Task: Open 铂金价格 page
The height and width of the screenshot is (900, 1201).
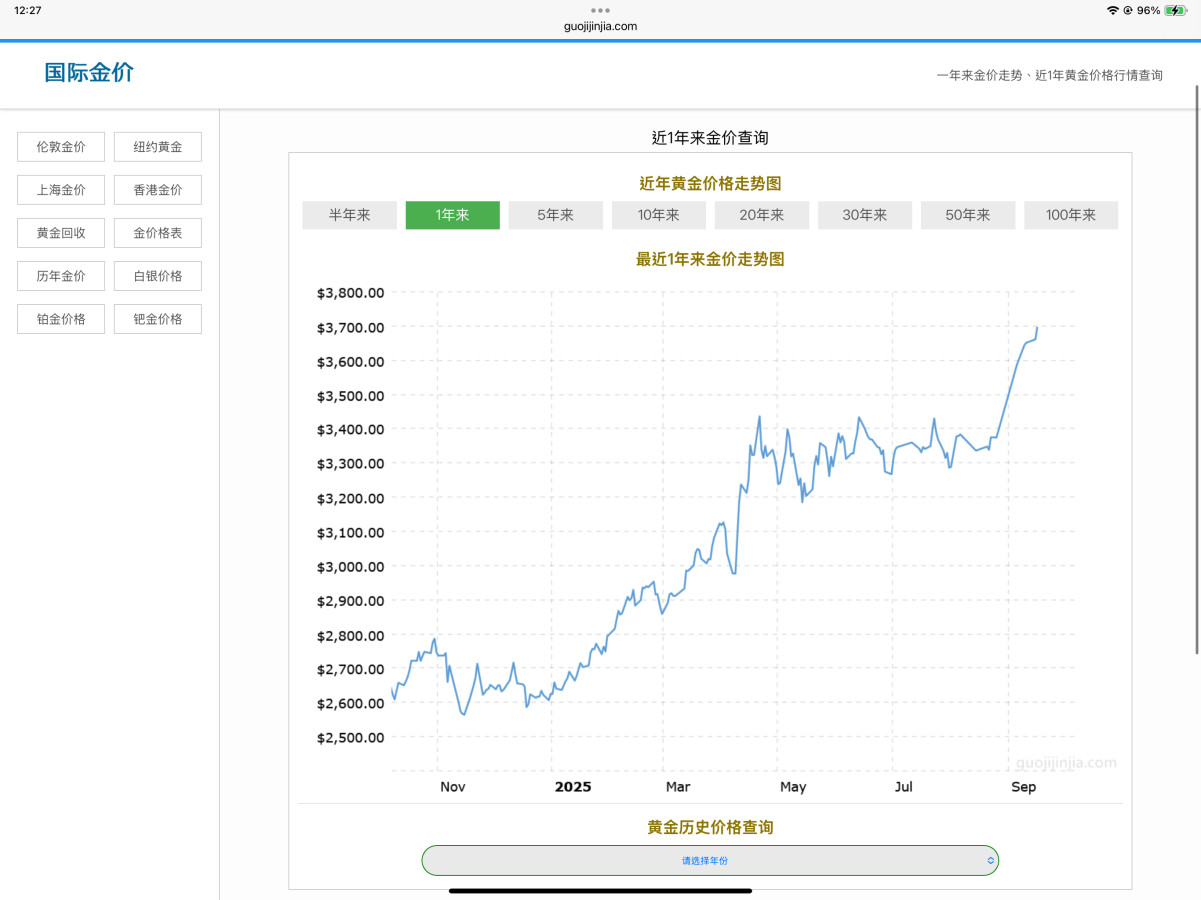Action: 61,319
